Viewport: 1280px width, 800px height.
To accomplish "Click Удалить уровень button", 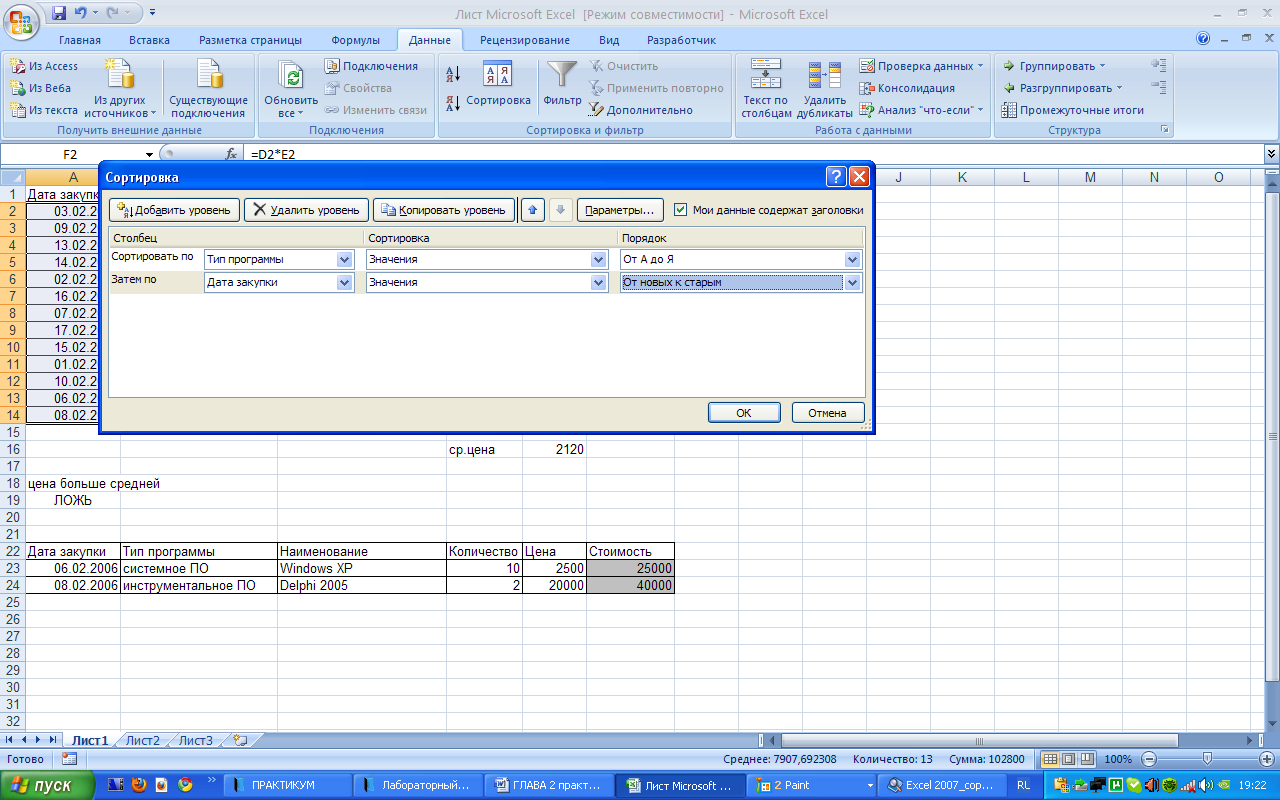I will 306,210.
